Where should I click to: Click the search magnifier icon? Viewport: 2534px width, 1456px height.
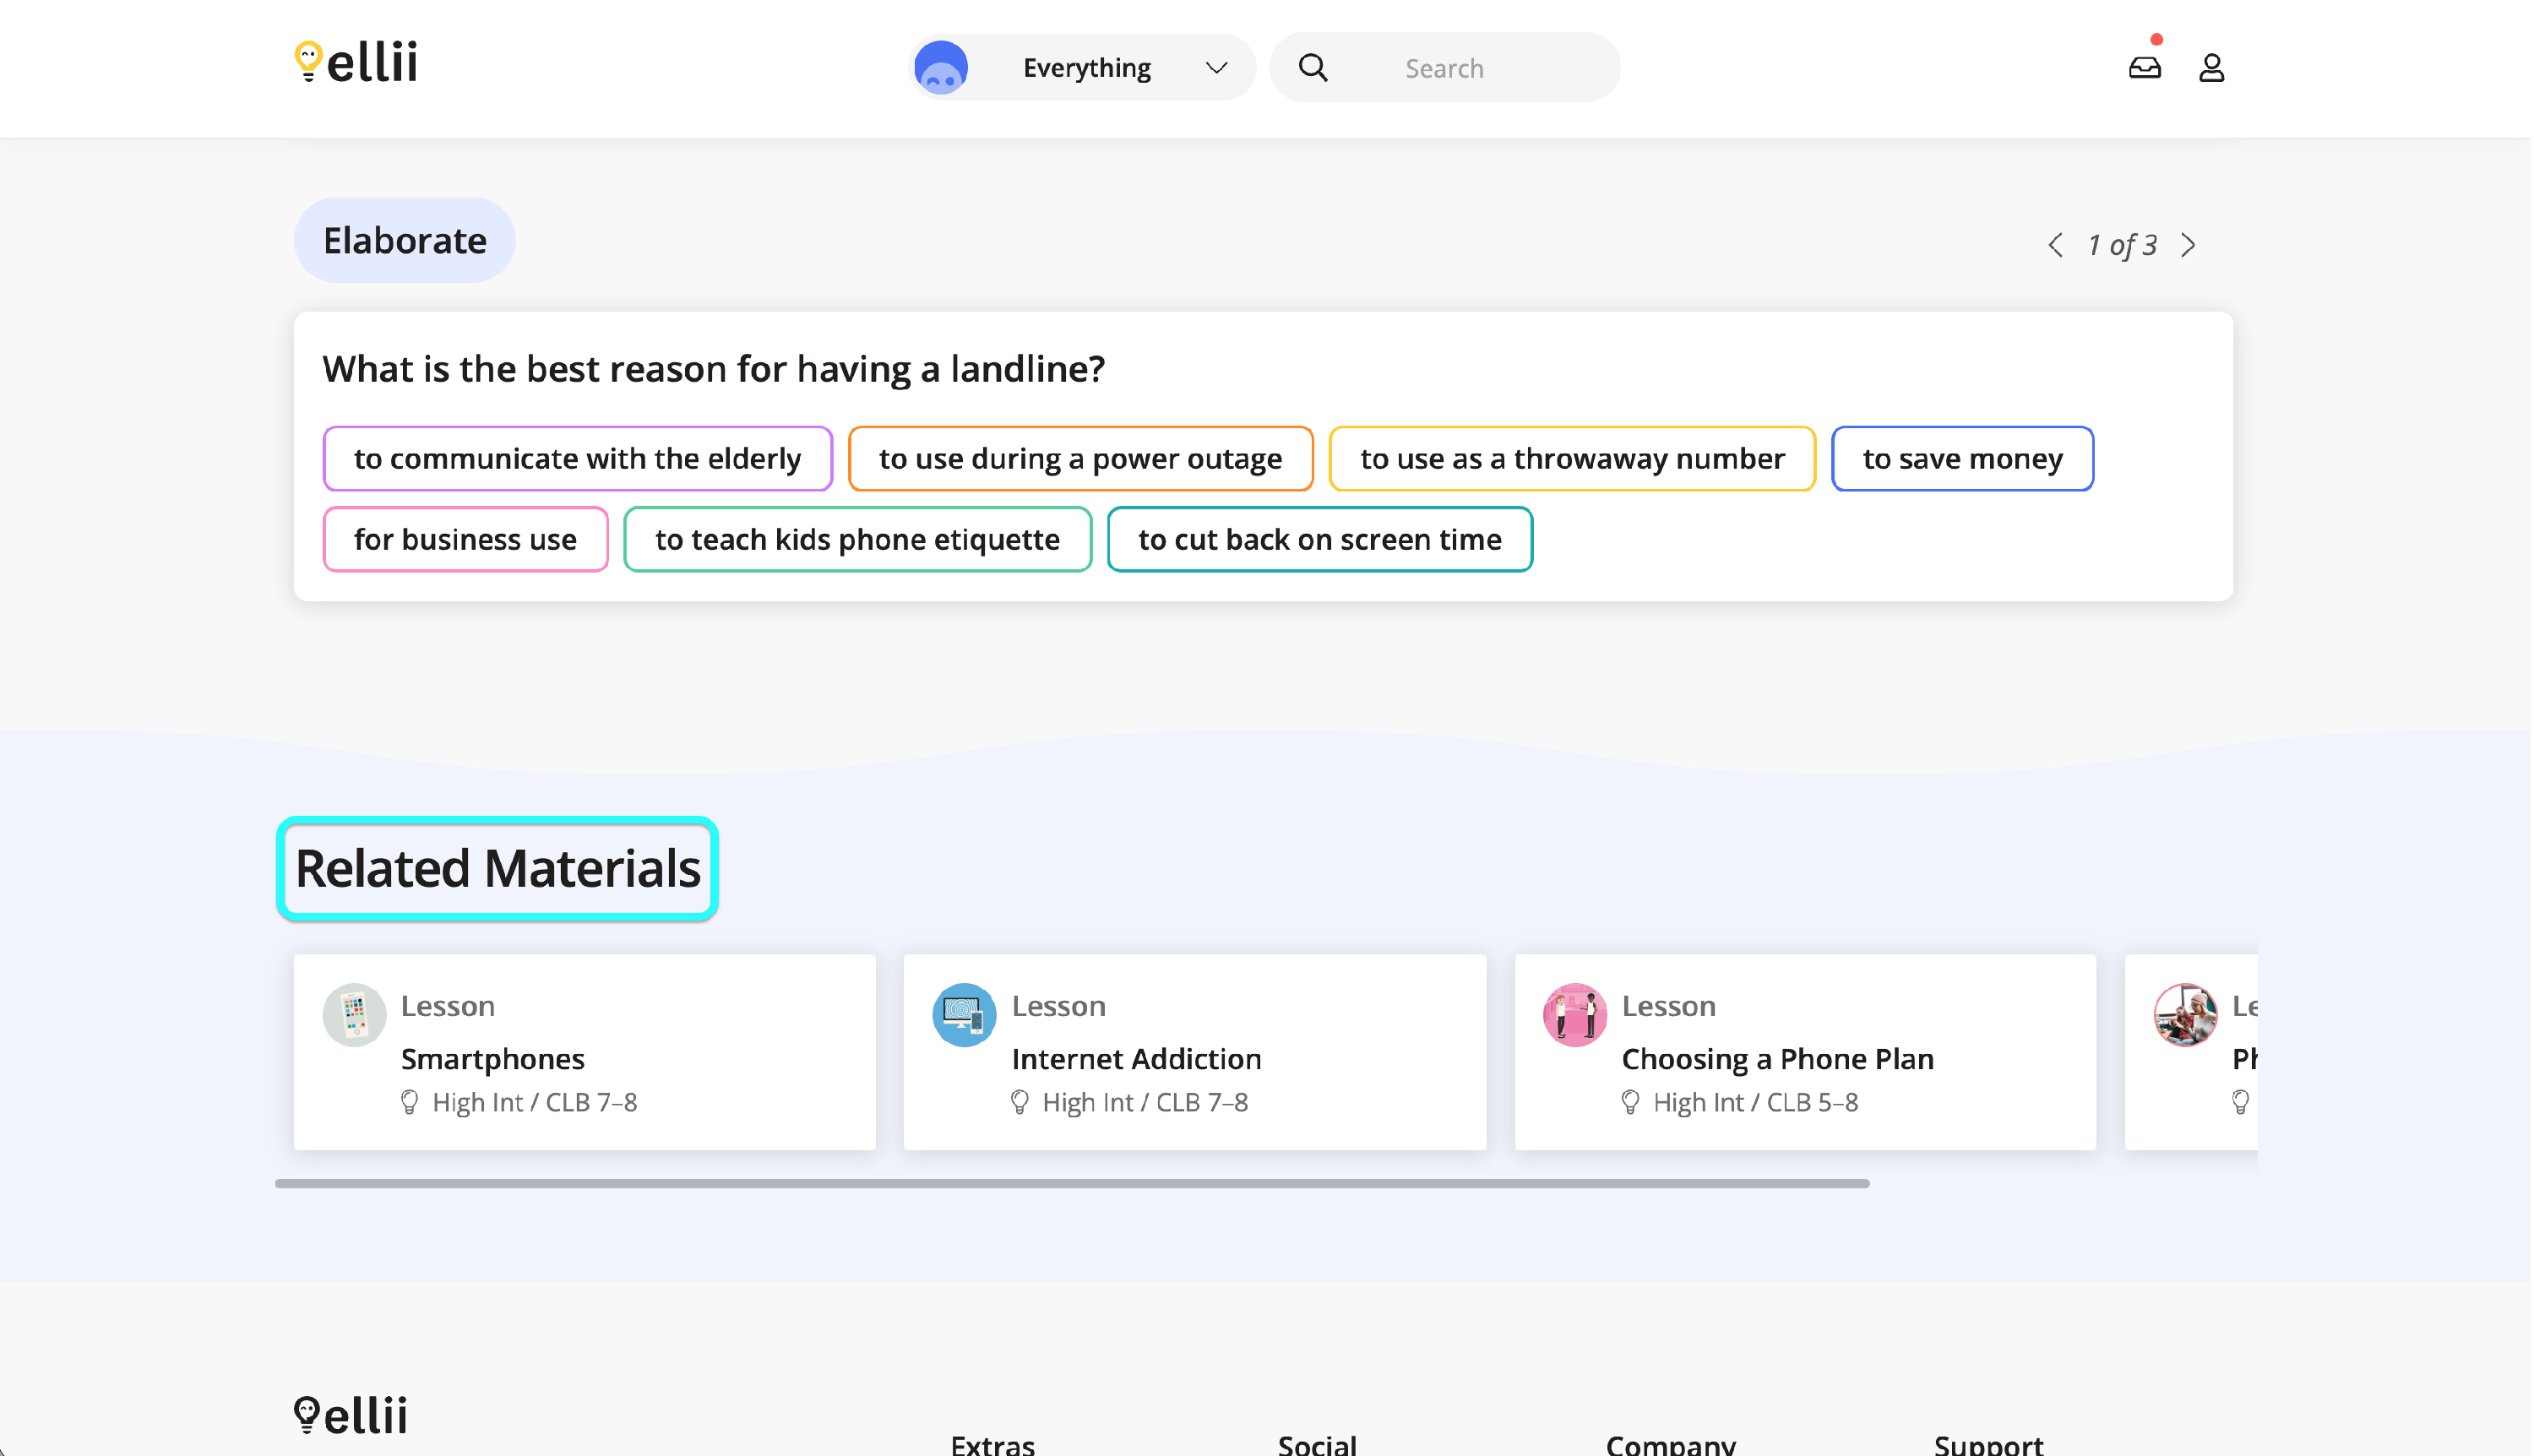(x=1314, y=68)
